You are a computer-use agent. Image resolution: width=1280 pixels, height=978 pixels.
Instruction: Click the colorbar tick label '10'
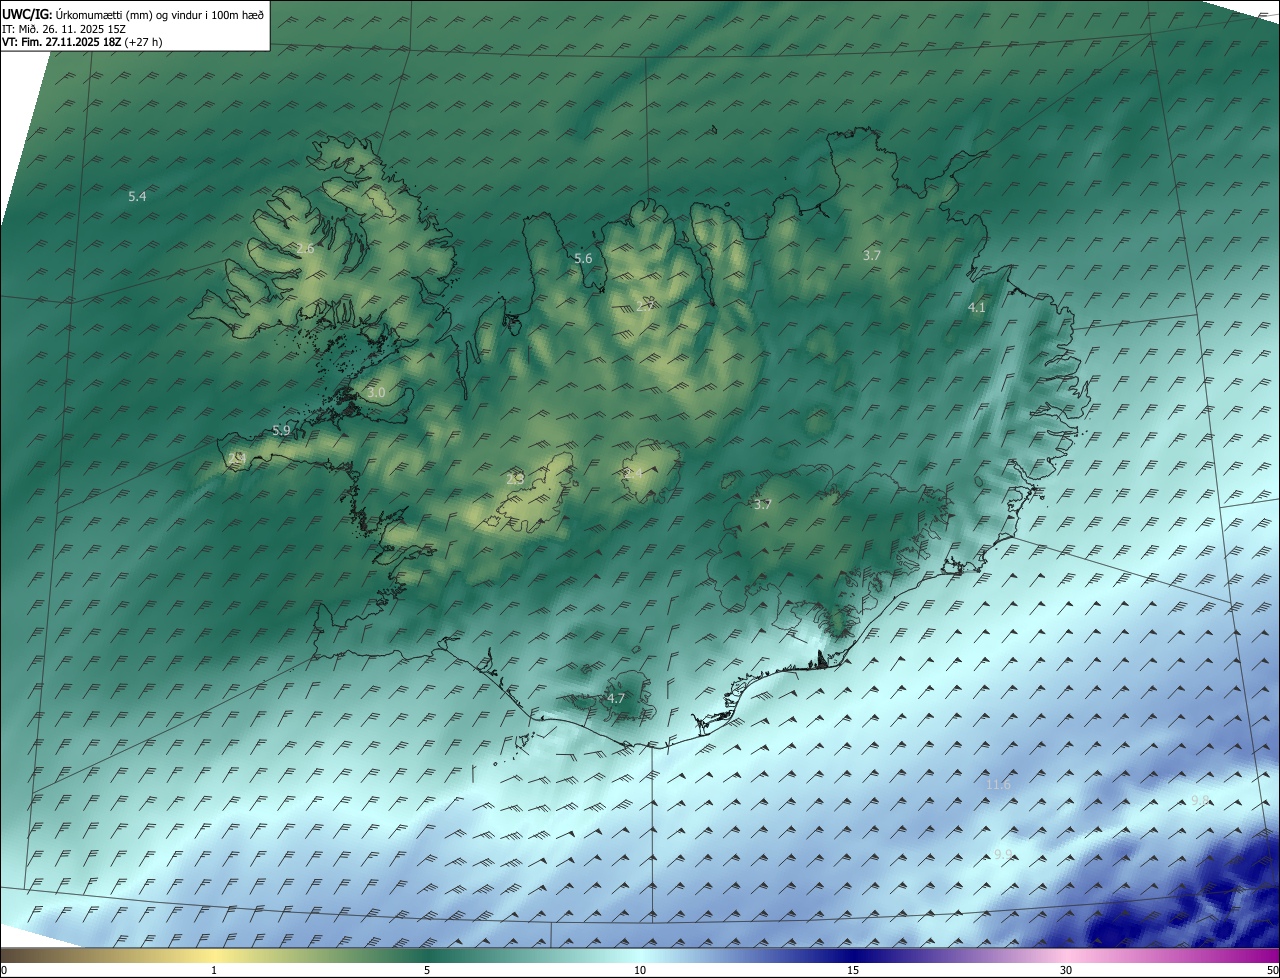tap(640, 970)
